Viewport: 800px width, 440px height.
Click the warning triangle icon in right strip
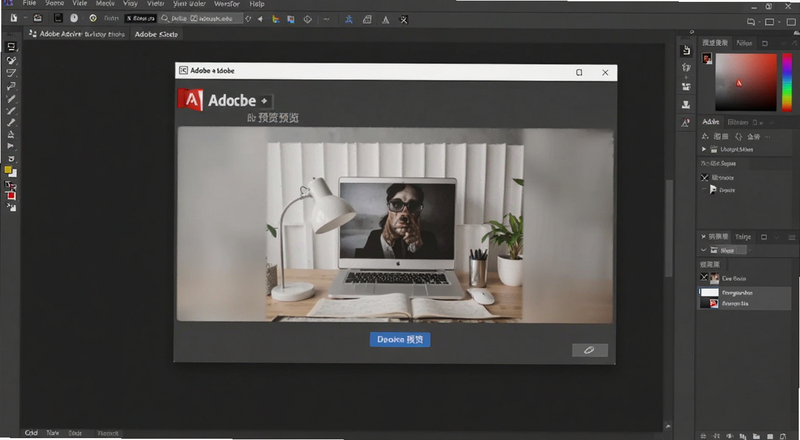686,123
